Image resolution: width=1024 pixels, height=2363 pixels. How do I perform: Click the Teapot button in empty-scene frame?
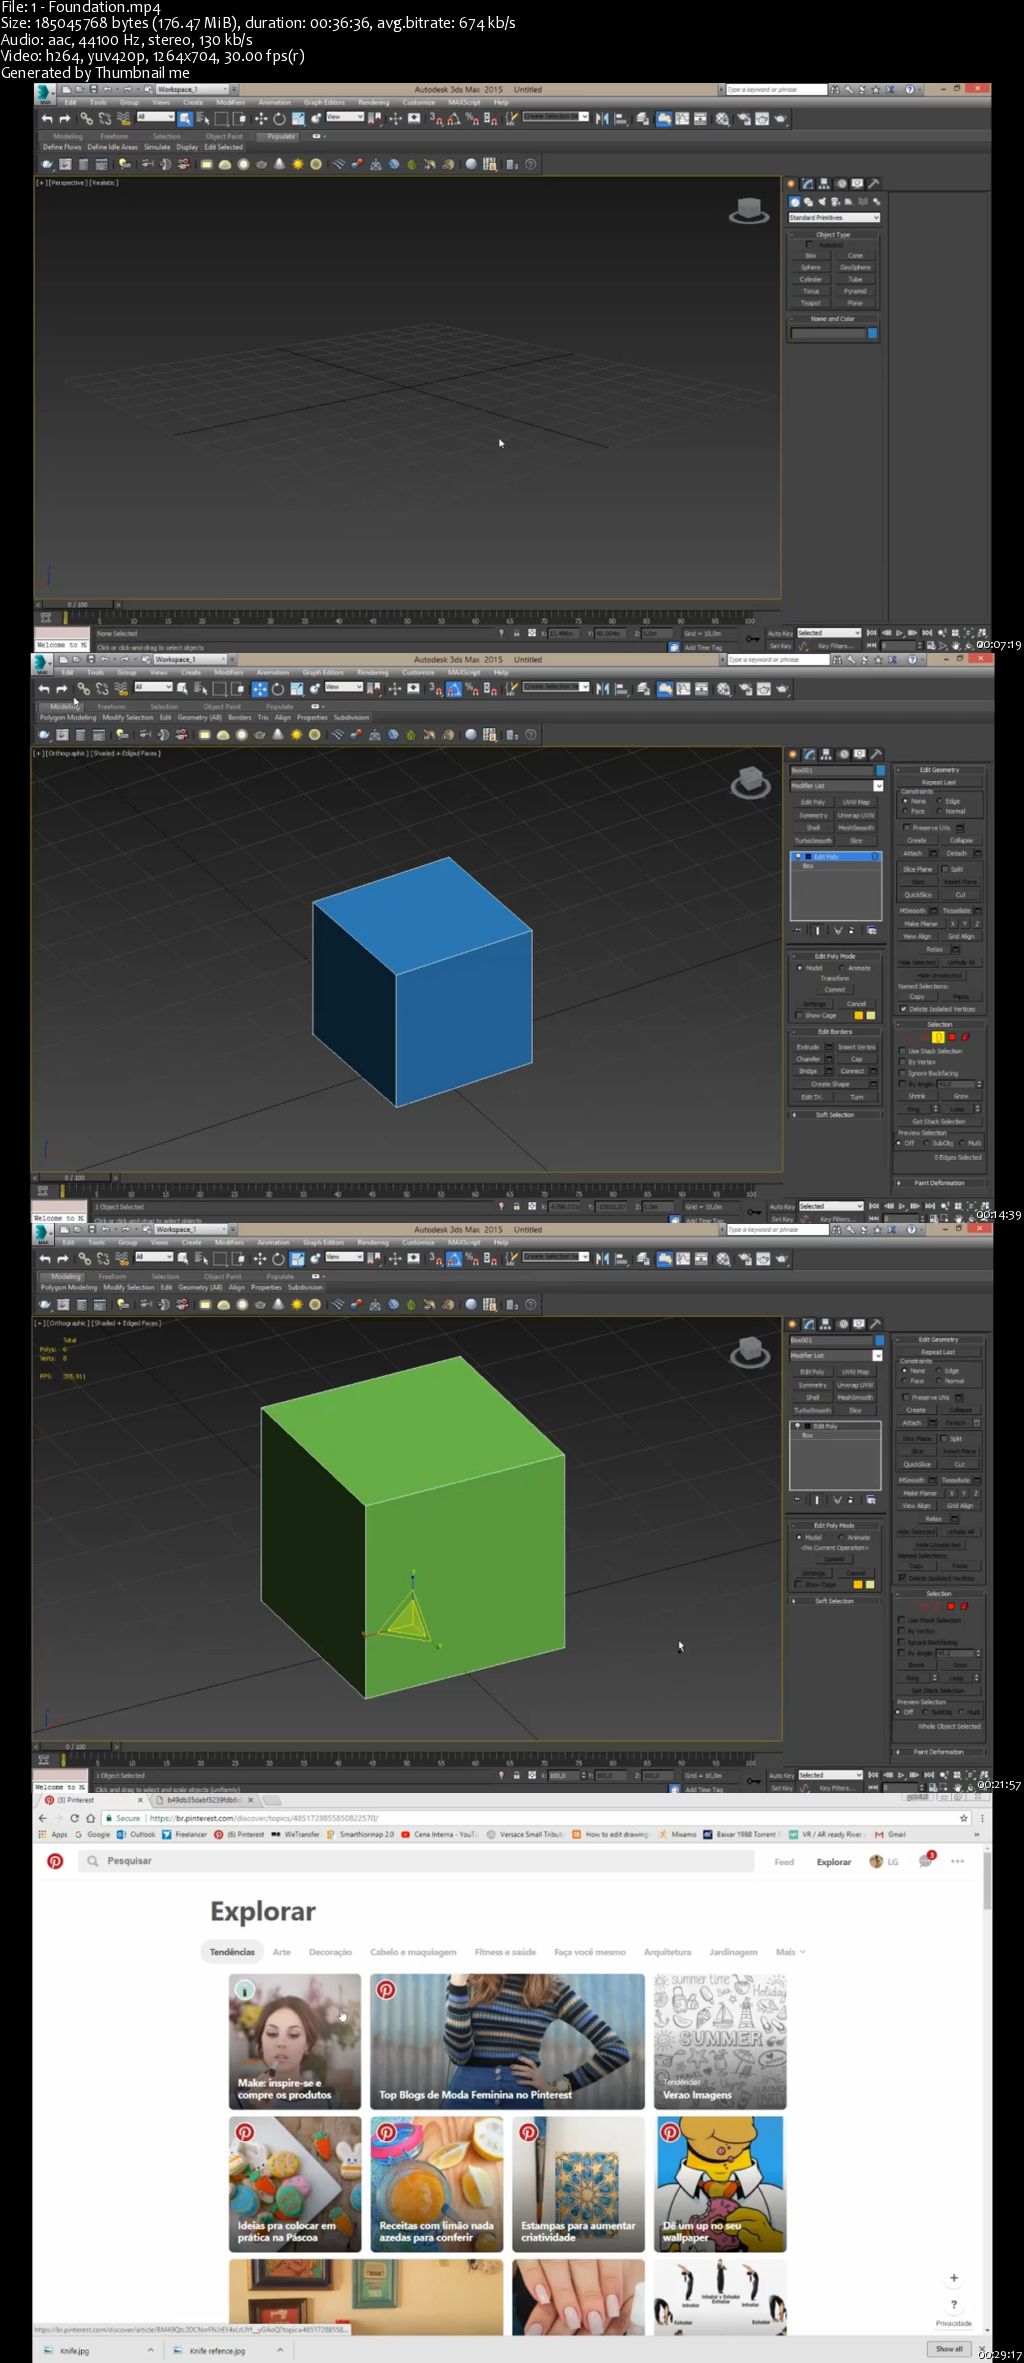tap(811, 303)
